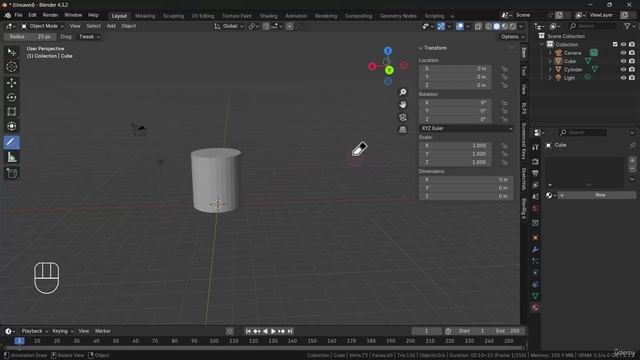Open the Tweak drag dropdown

pyautogui.click(x=89, y=37)
